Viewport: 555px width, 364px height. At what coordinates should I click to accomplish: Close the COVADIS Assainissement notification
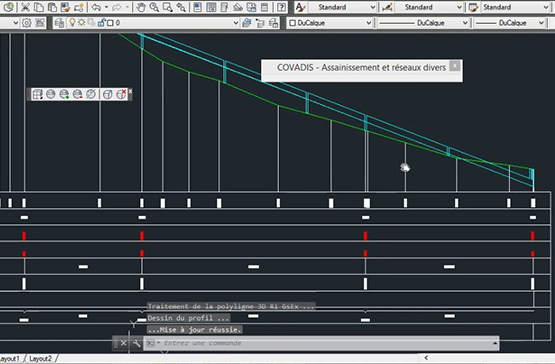click(x=455, y=66)
